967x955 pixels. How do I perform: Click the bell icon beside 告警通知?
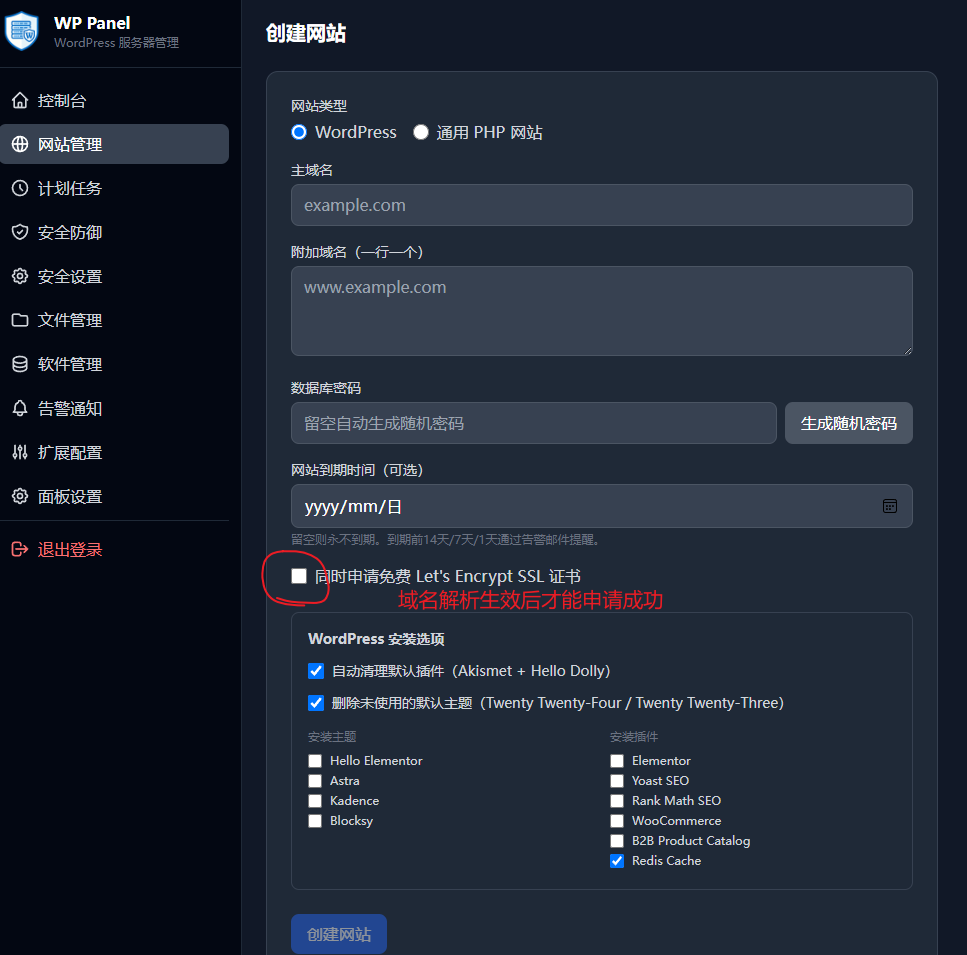pyautogui.click(x=20, y=408)
